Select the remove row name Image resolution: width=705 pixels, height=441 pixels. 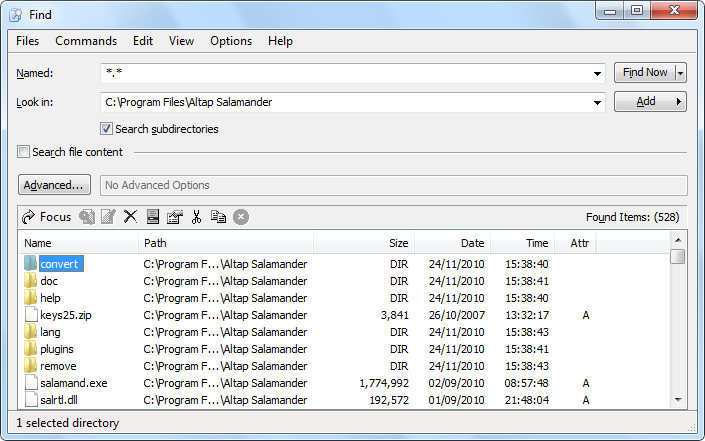click(58, 366)
